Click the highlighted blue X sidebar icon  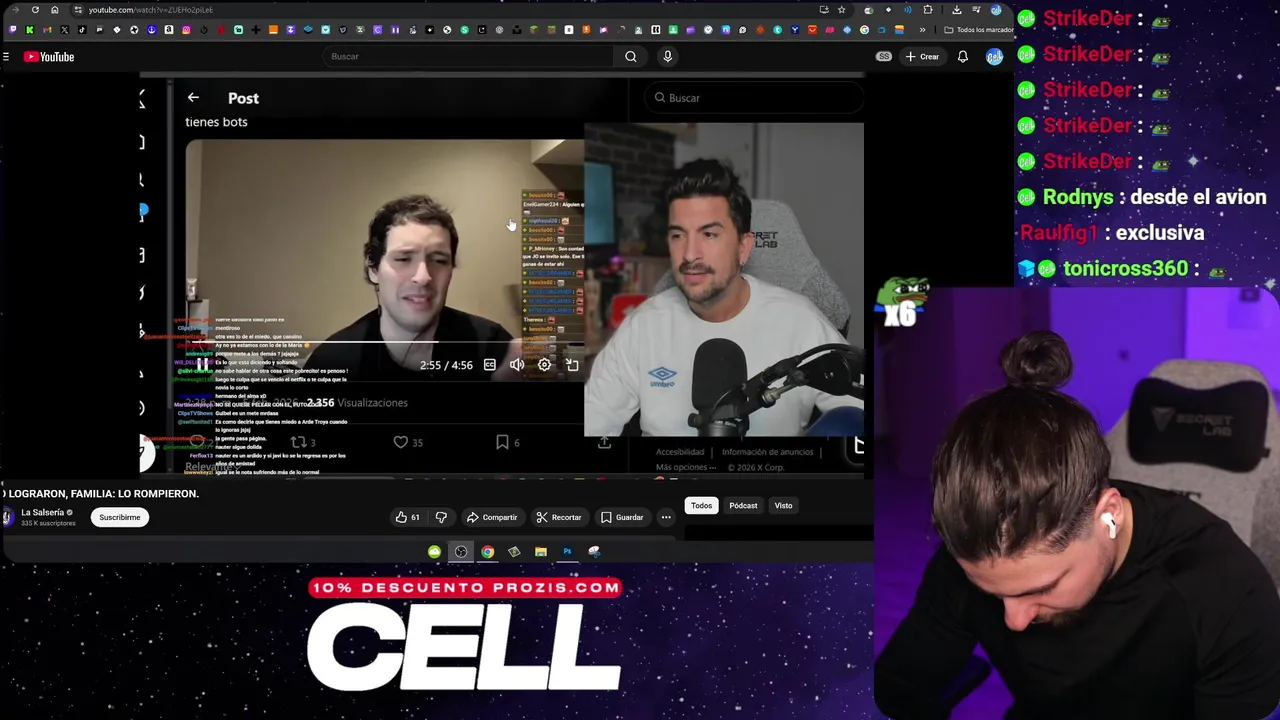coord(142,212)
